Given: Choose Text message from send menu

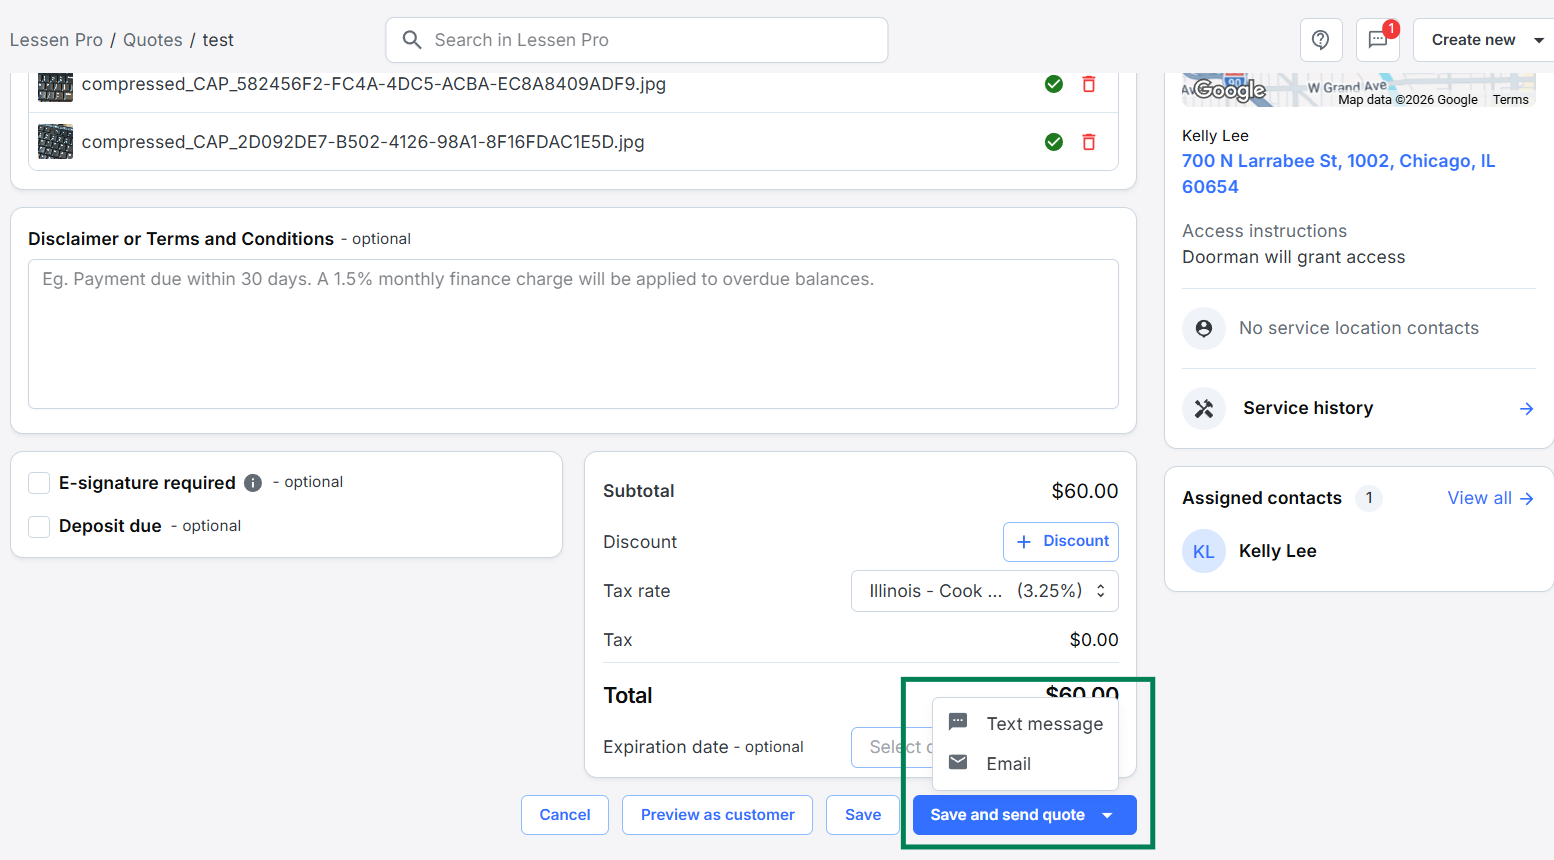Looking at the screenshot, I should (x=1043, y=723).
